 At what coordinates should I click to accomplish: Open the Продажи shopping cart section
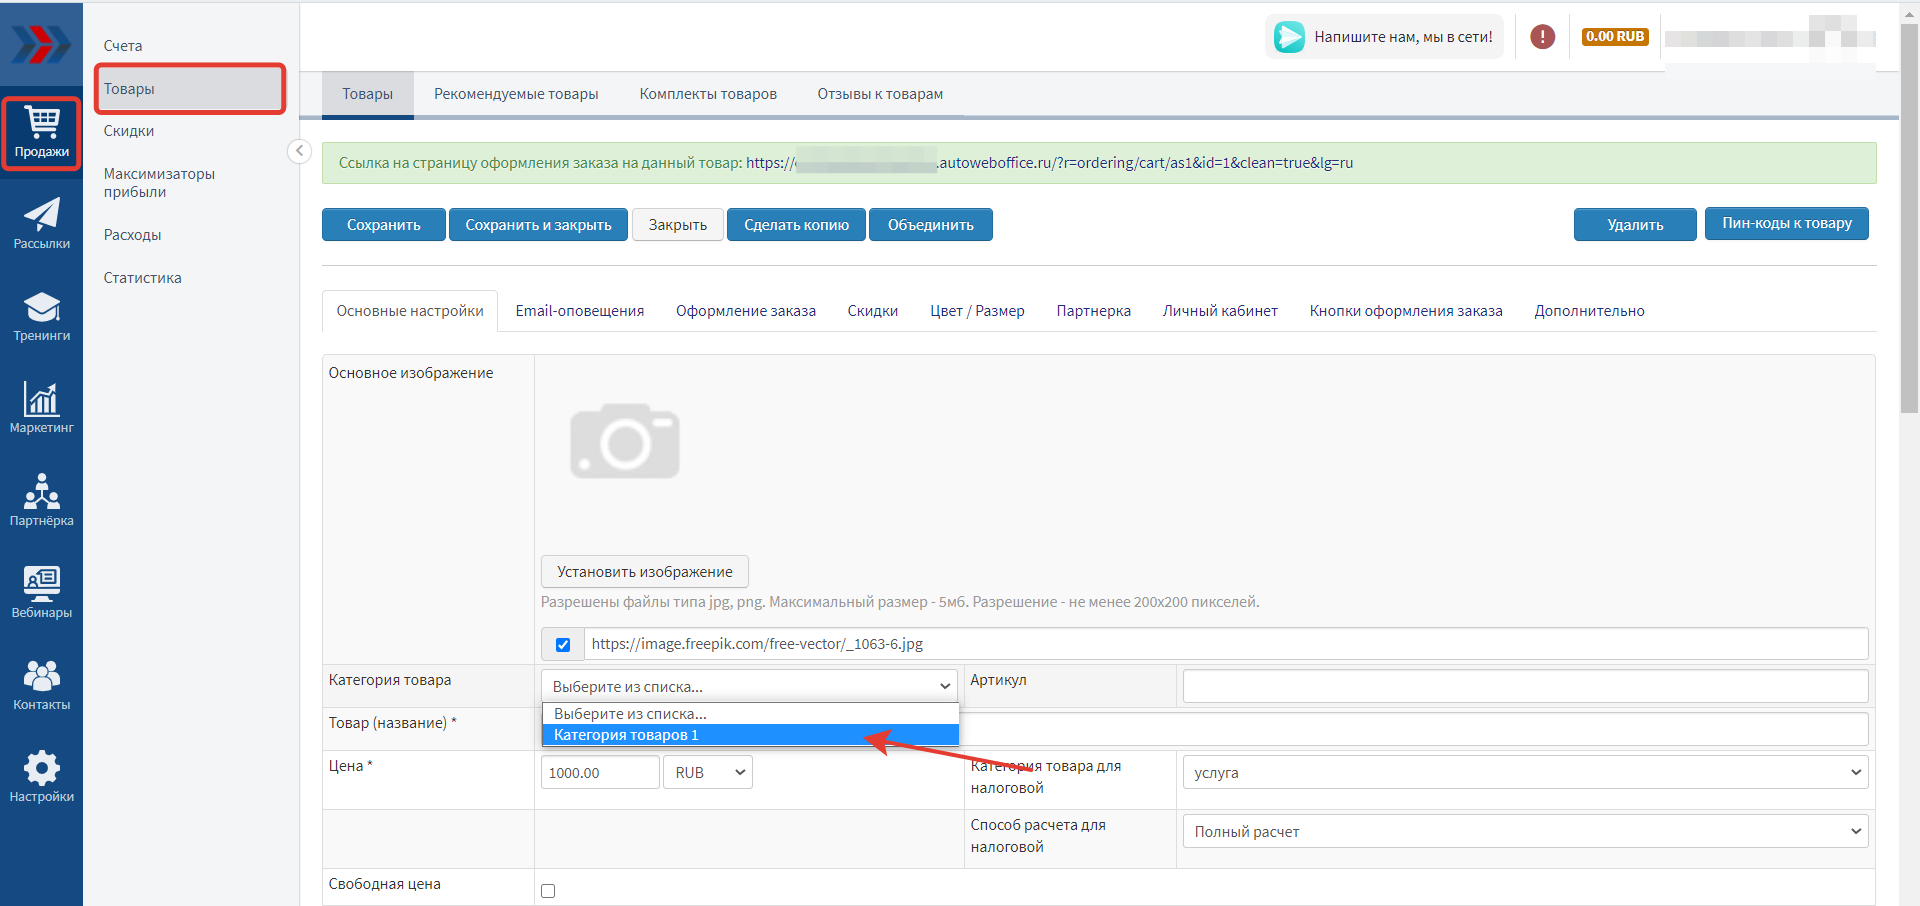click(x=41, y=133)
